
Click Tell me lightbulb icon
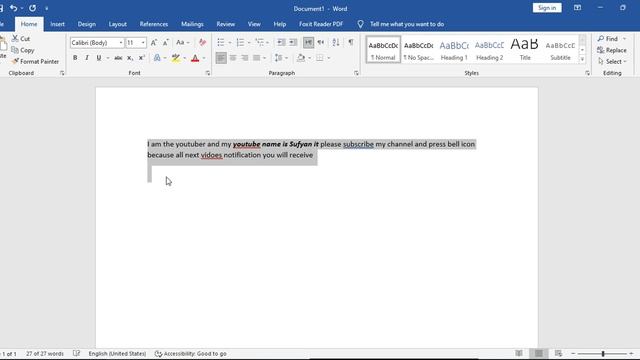point(360,24)
